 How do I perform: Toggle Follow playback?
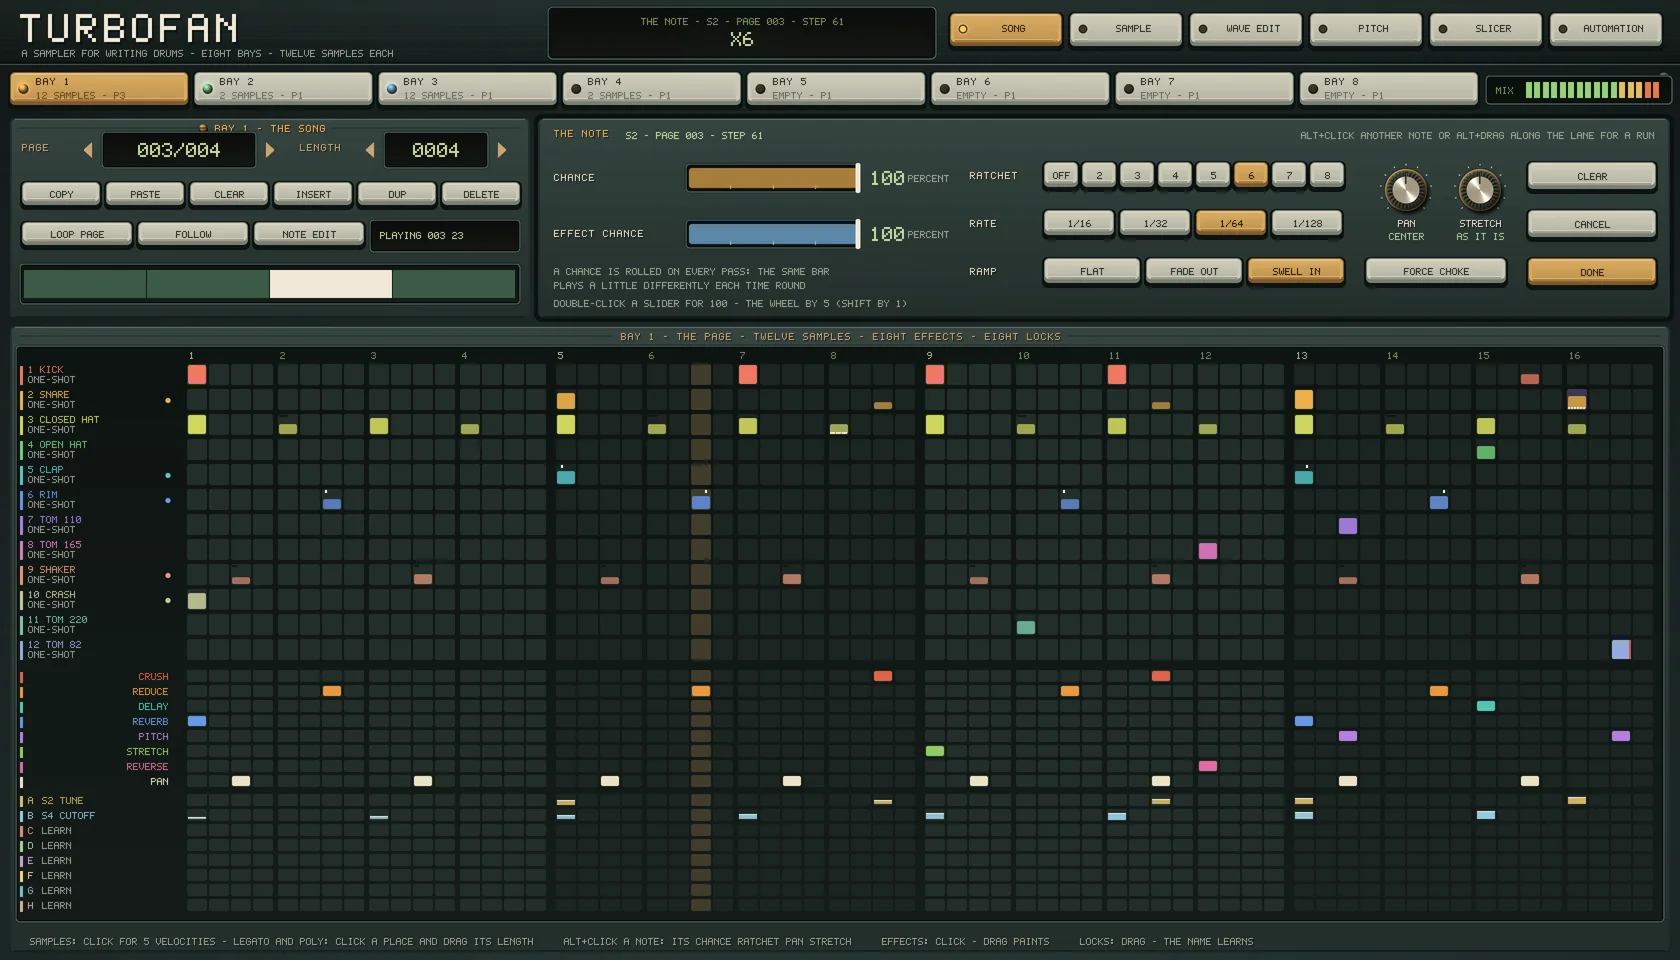pyautogui.click(x=193, y=234)
